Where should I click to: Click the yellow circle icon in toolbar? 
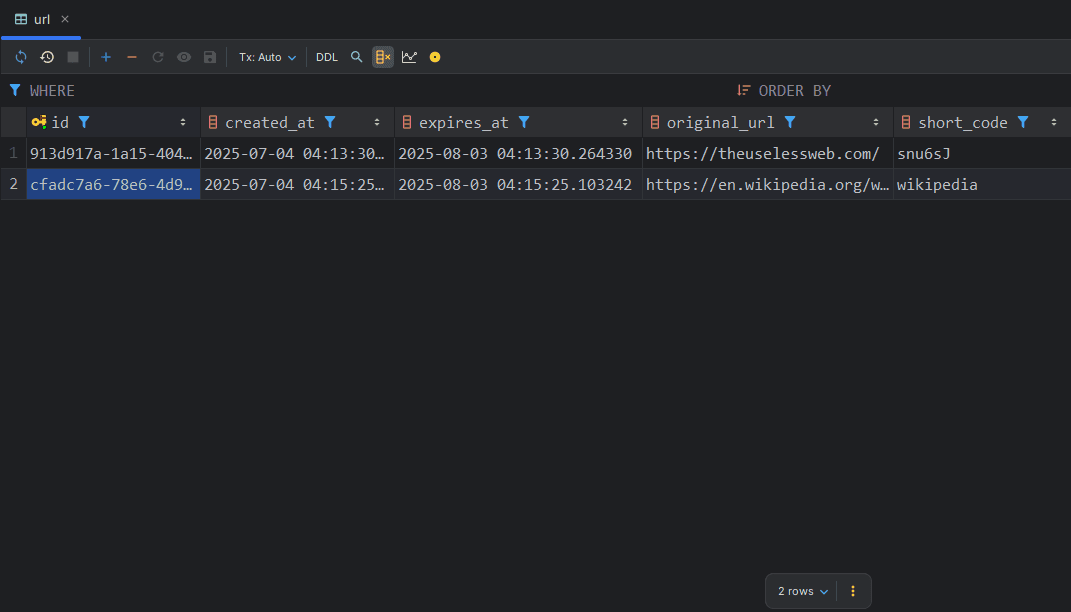[x=435, y=57]
